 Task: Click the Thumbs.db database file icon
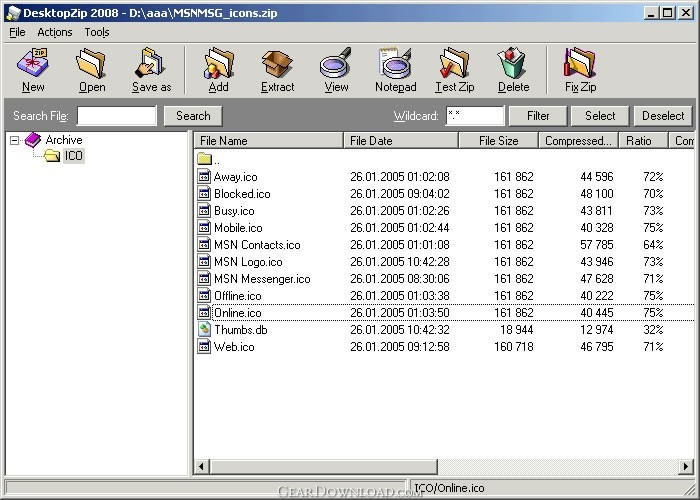coord(204,329)
